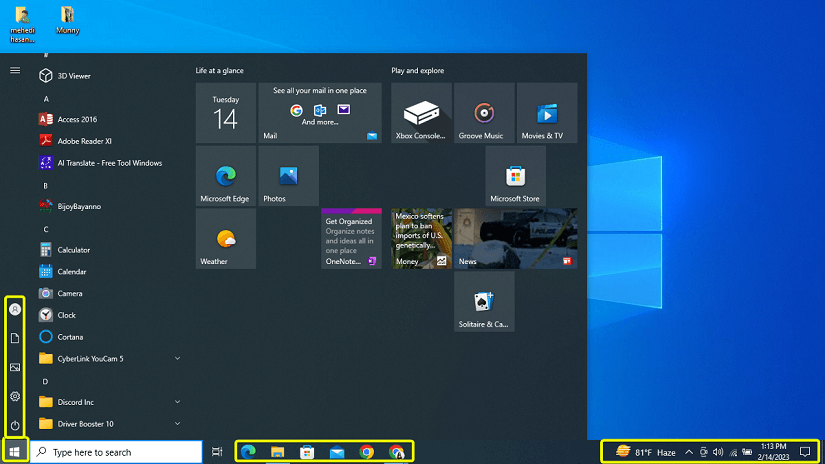Open Task View on the taskbar

[217, 452]
